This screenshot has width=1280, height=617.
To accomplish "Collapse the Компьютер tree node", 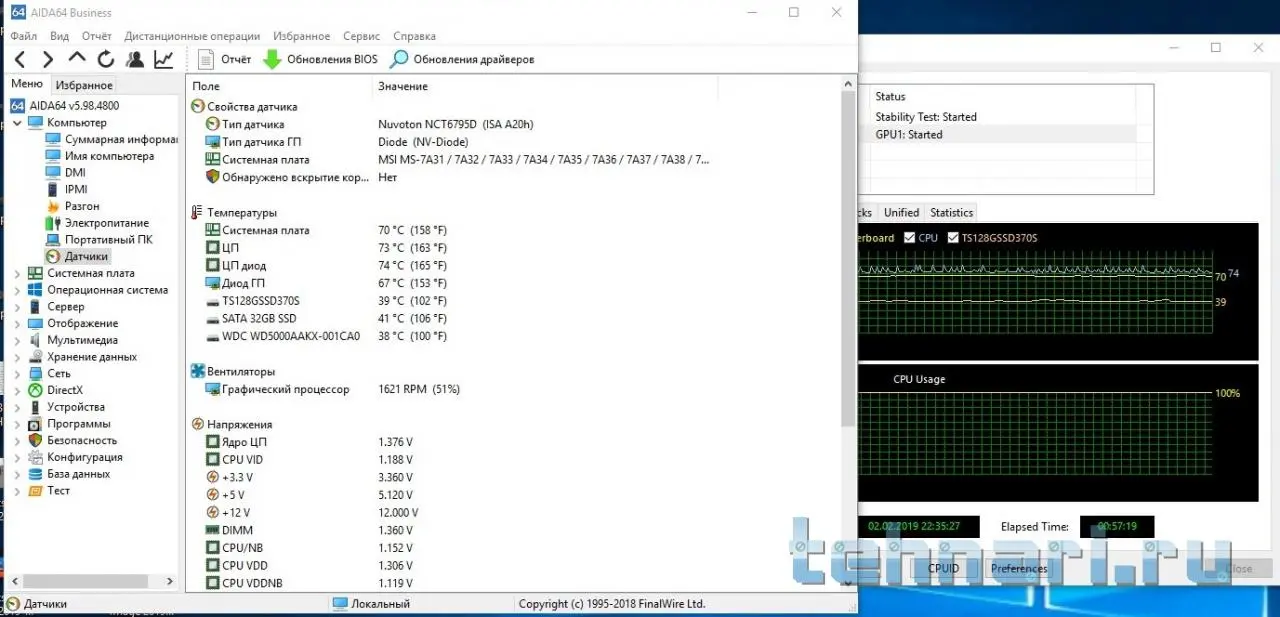I will coord(17,122).
